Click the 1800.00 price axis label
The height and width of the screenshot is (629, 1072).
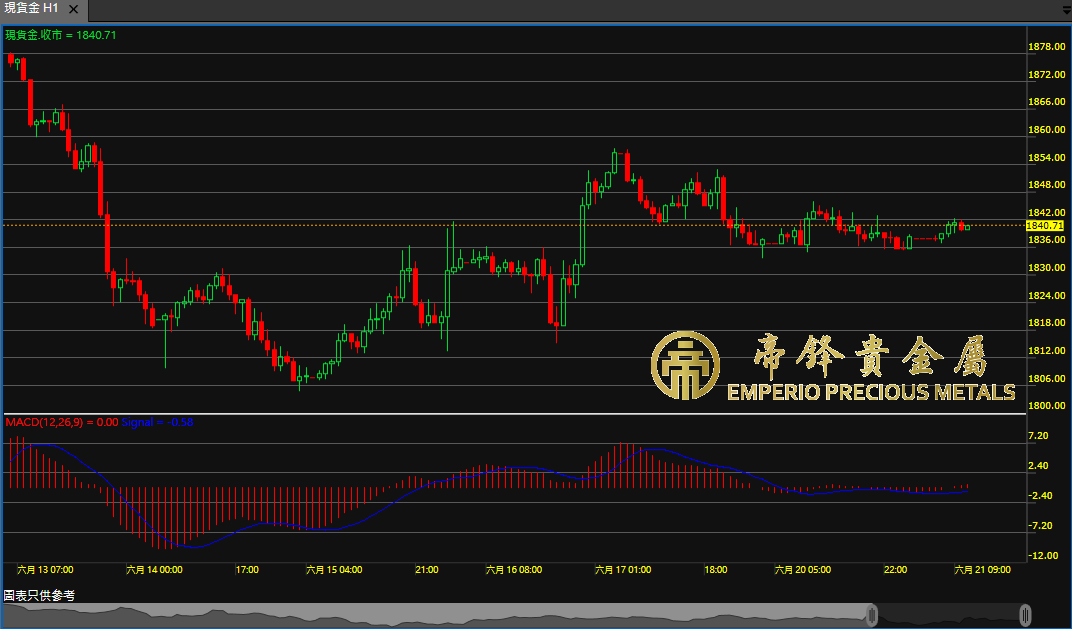pos(1045,406)
